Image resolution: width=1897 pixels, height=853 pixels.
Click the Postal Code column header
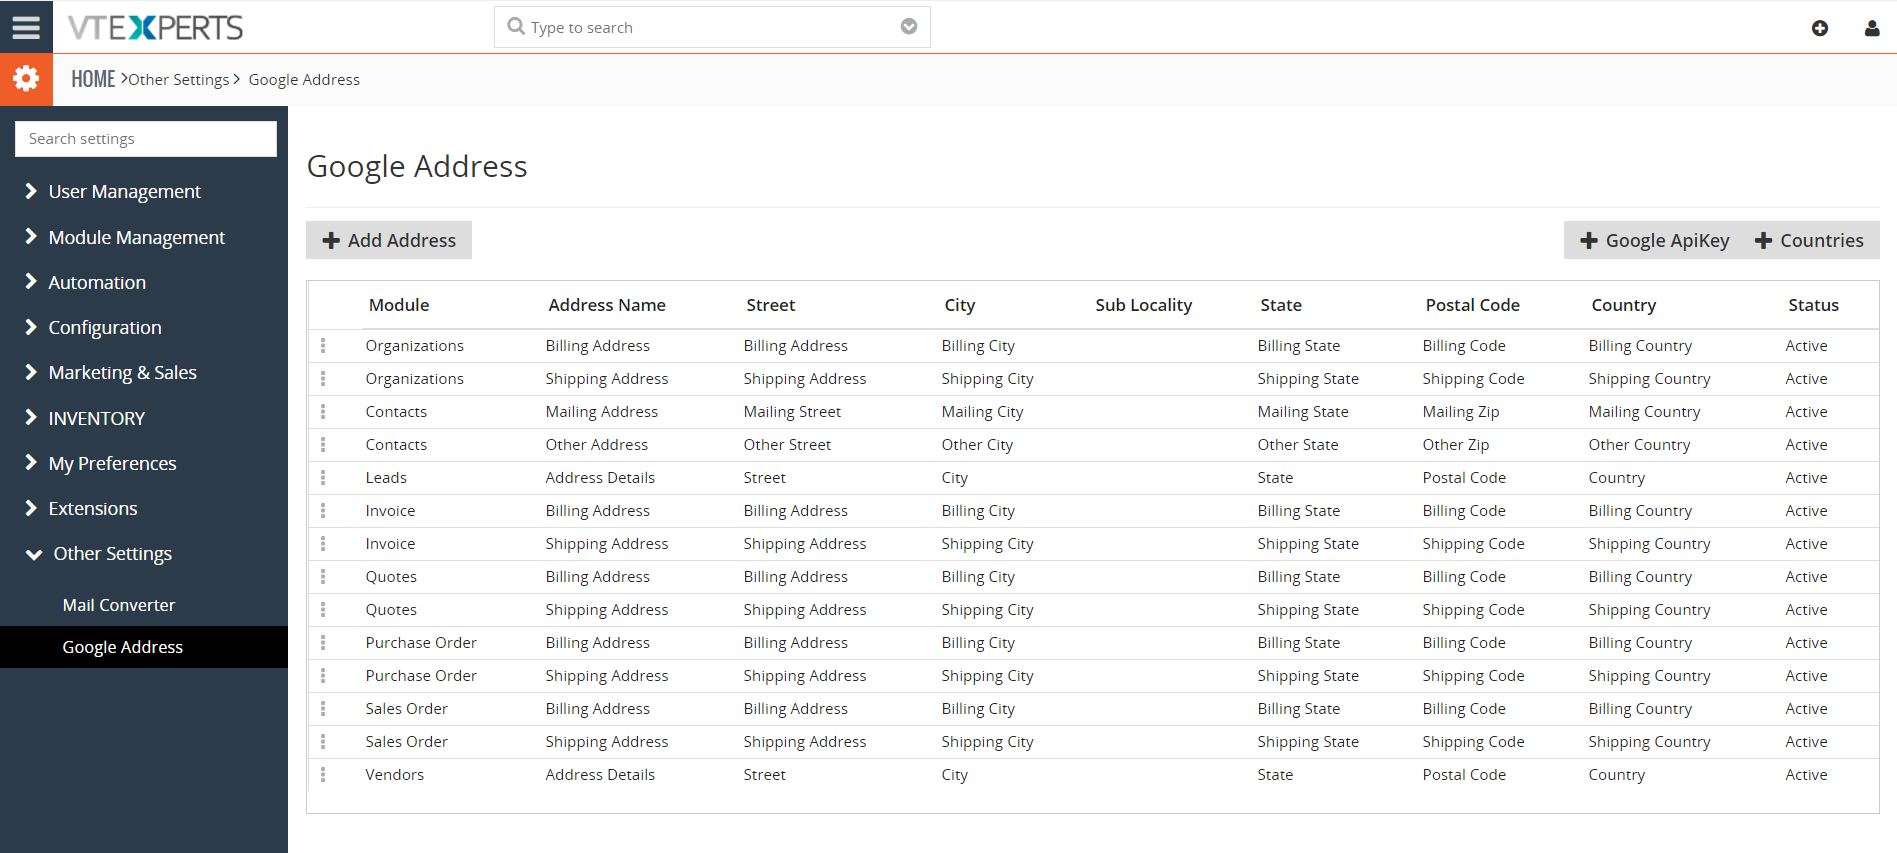click(x=1472, y=305)
